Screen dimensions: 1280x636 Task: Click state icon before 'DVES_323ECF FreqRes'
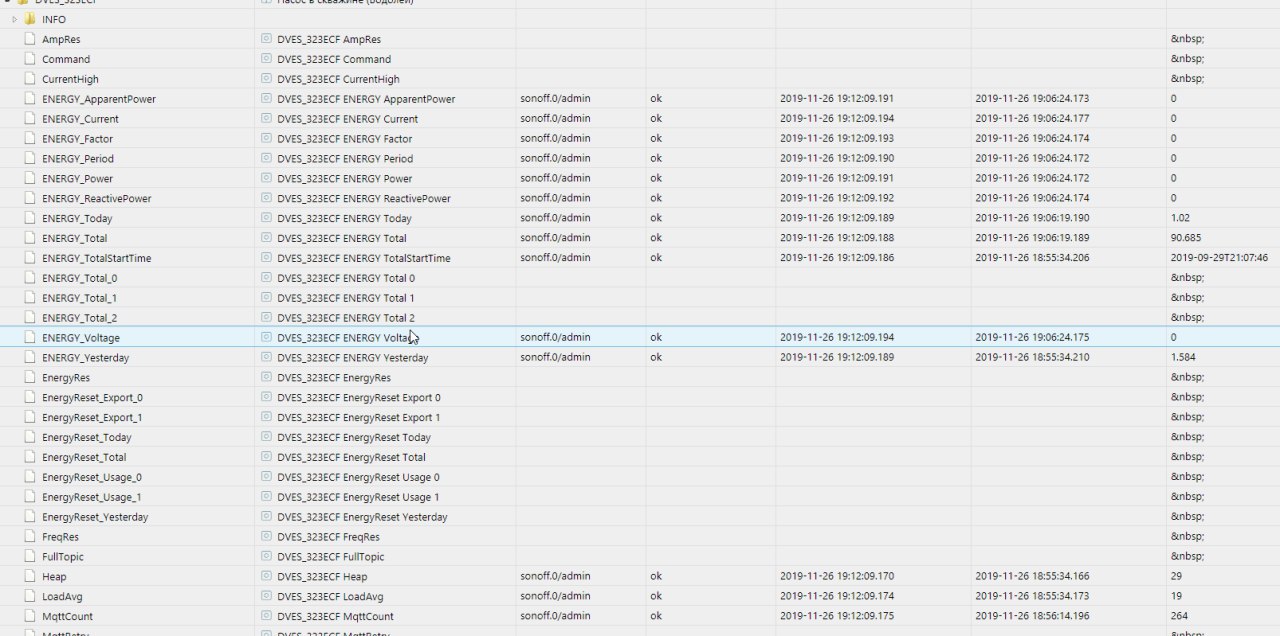[266, 537]
